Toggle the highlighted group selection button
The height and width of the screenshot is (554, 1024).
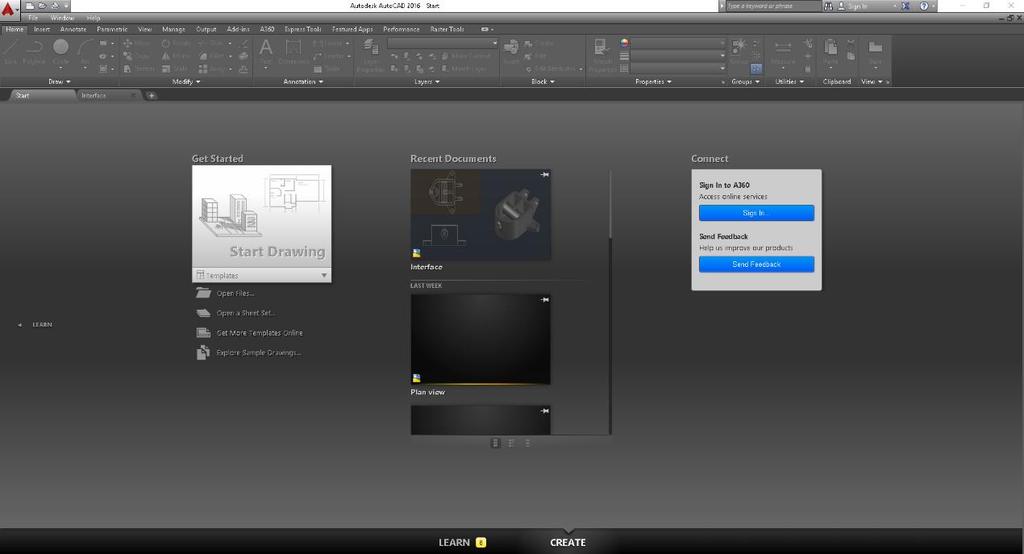[756, 68]
